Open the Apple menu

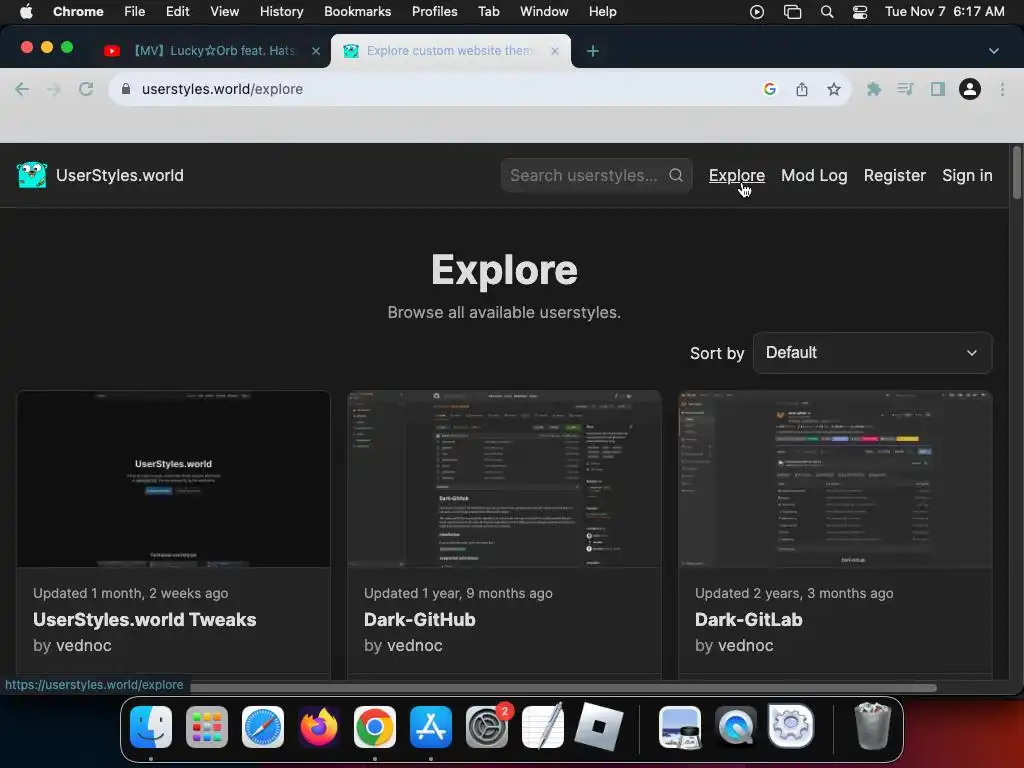click(26, 12)
